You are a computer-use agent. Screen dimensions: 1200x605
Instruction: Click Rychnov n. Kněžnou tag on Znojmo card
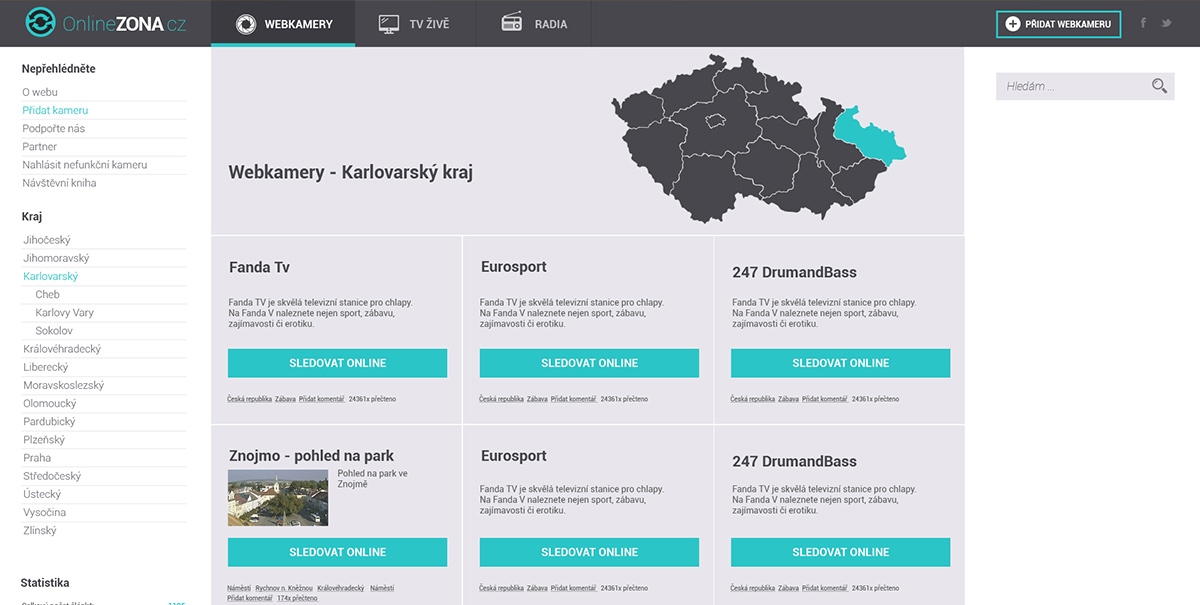pyautogui.click(x=284, y=588)
